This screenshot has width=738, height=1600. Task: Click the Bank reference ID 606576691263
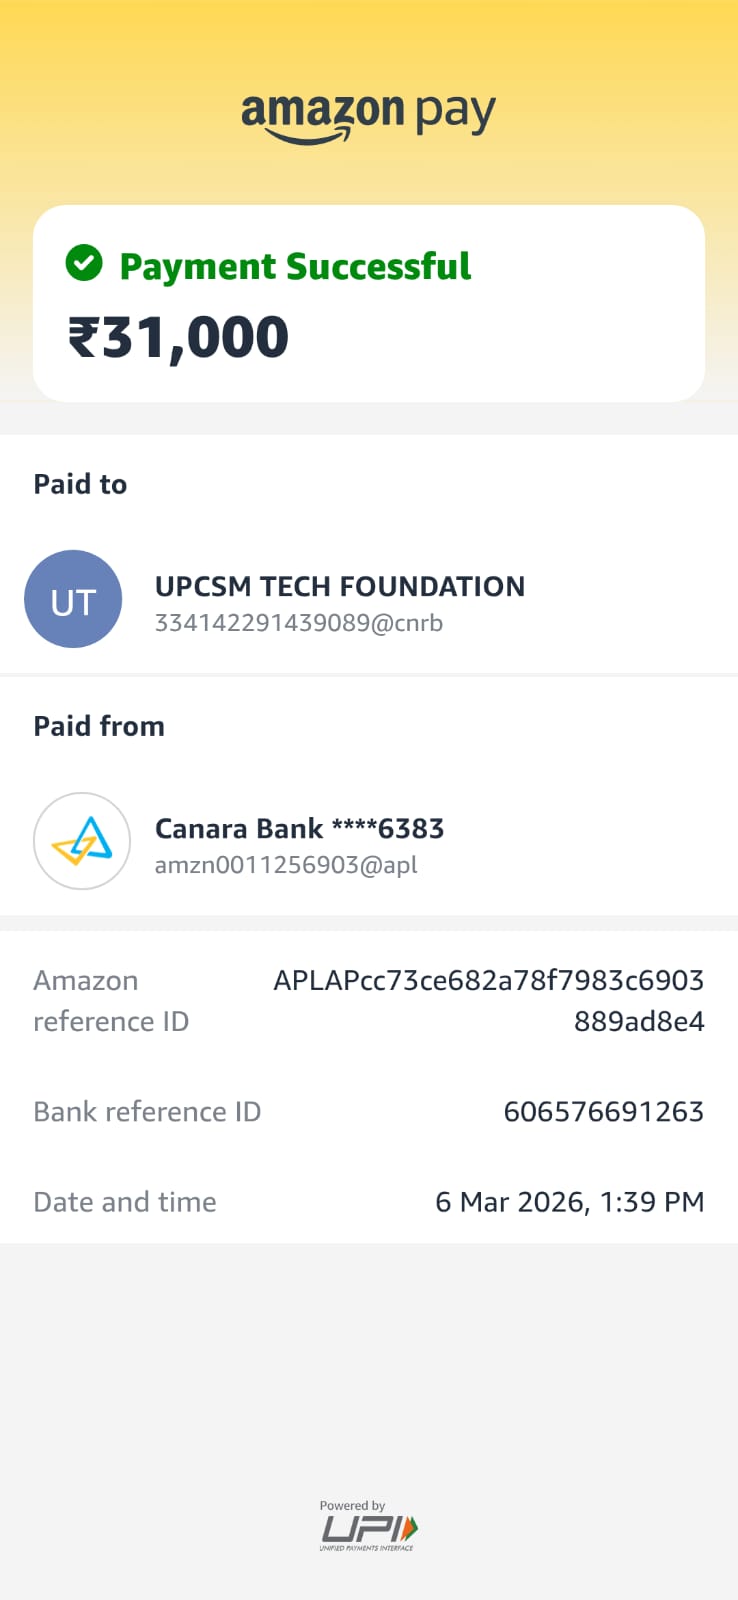(x=604, y=1111)
